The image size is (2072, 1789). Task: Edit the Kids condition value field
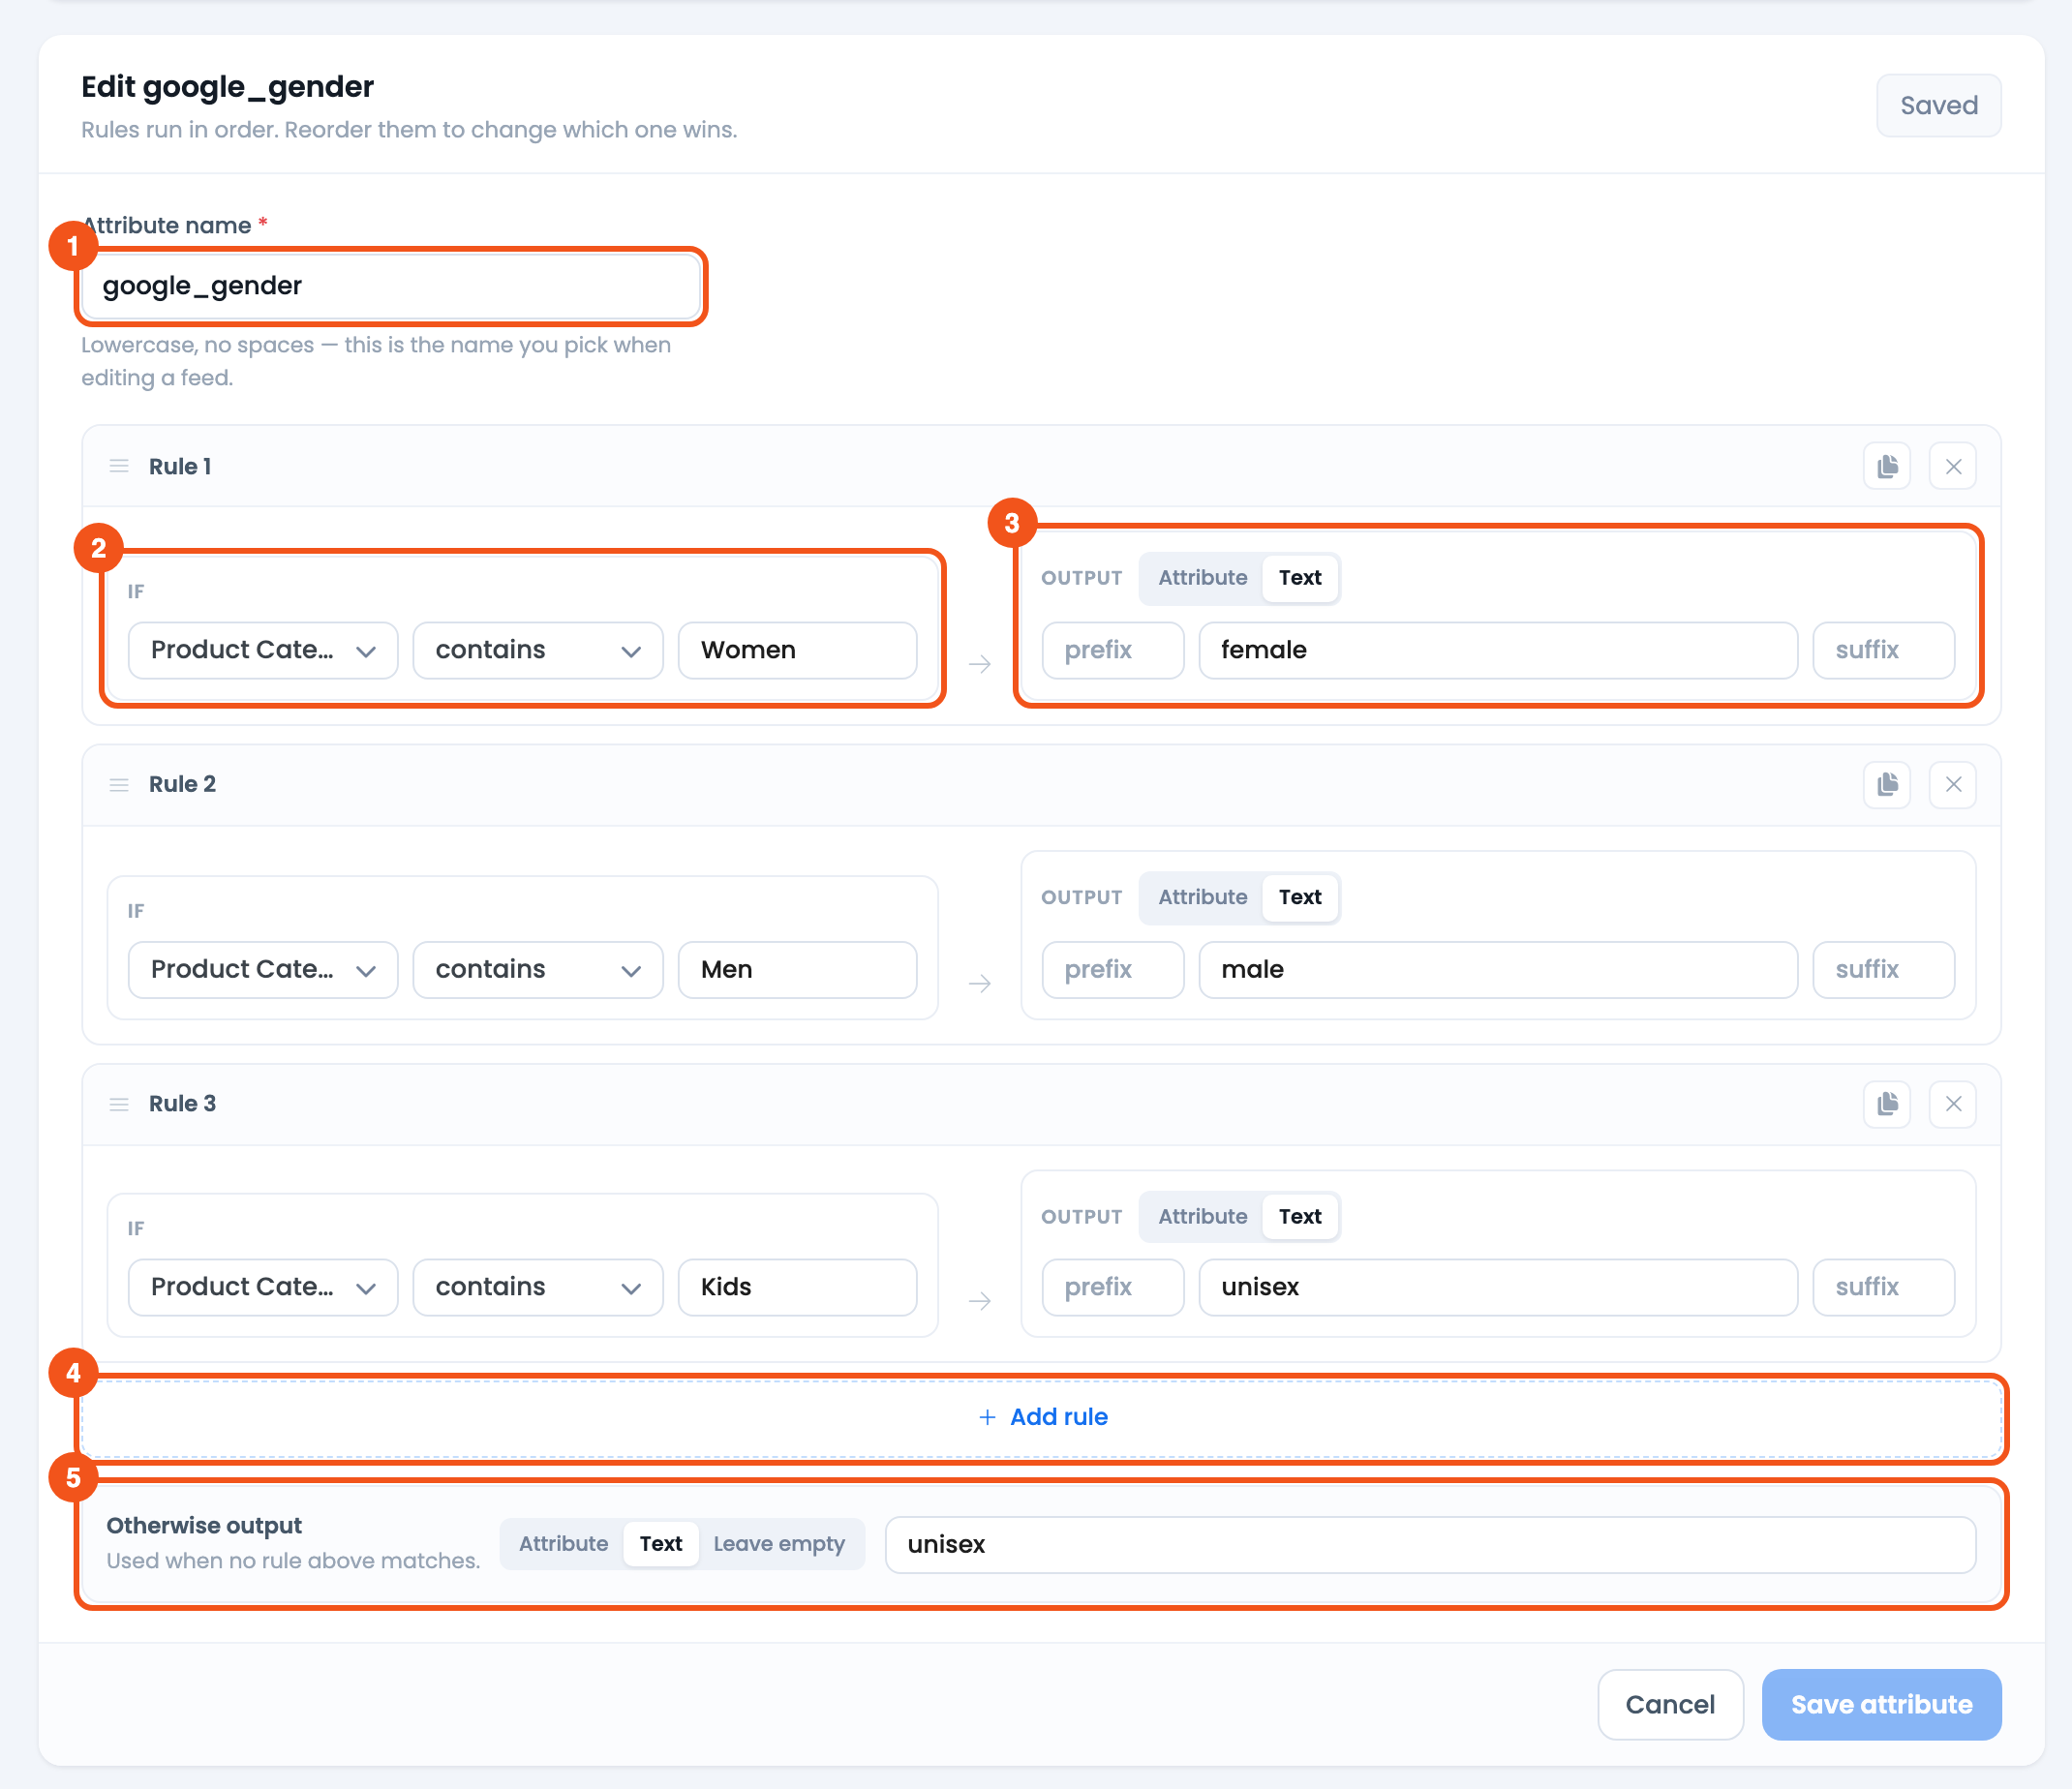(797, 1287)
